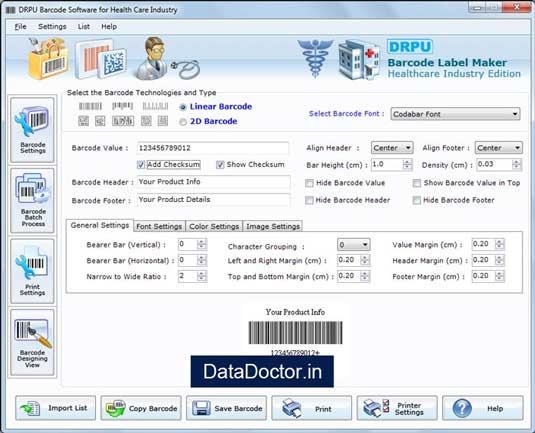Adjust Bar Height spinner arrows
The image size is (535, 433).
coord(407,164)
